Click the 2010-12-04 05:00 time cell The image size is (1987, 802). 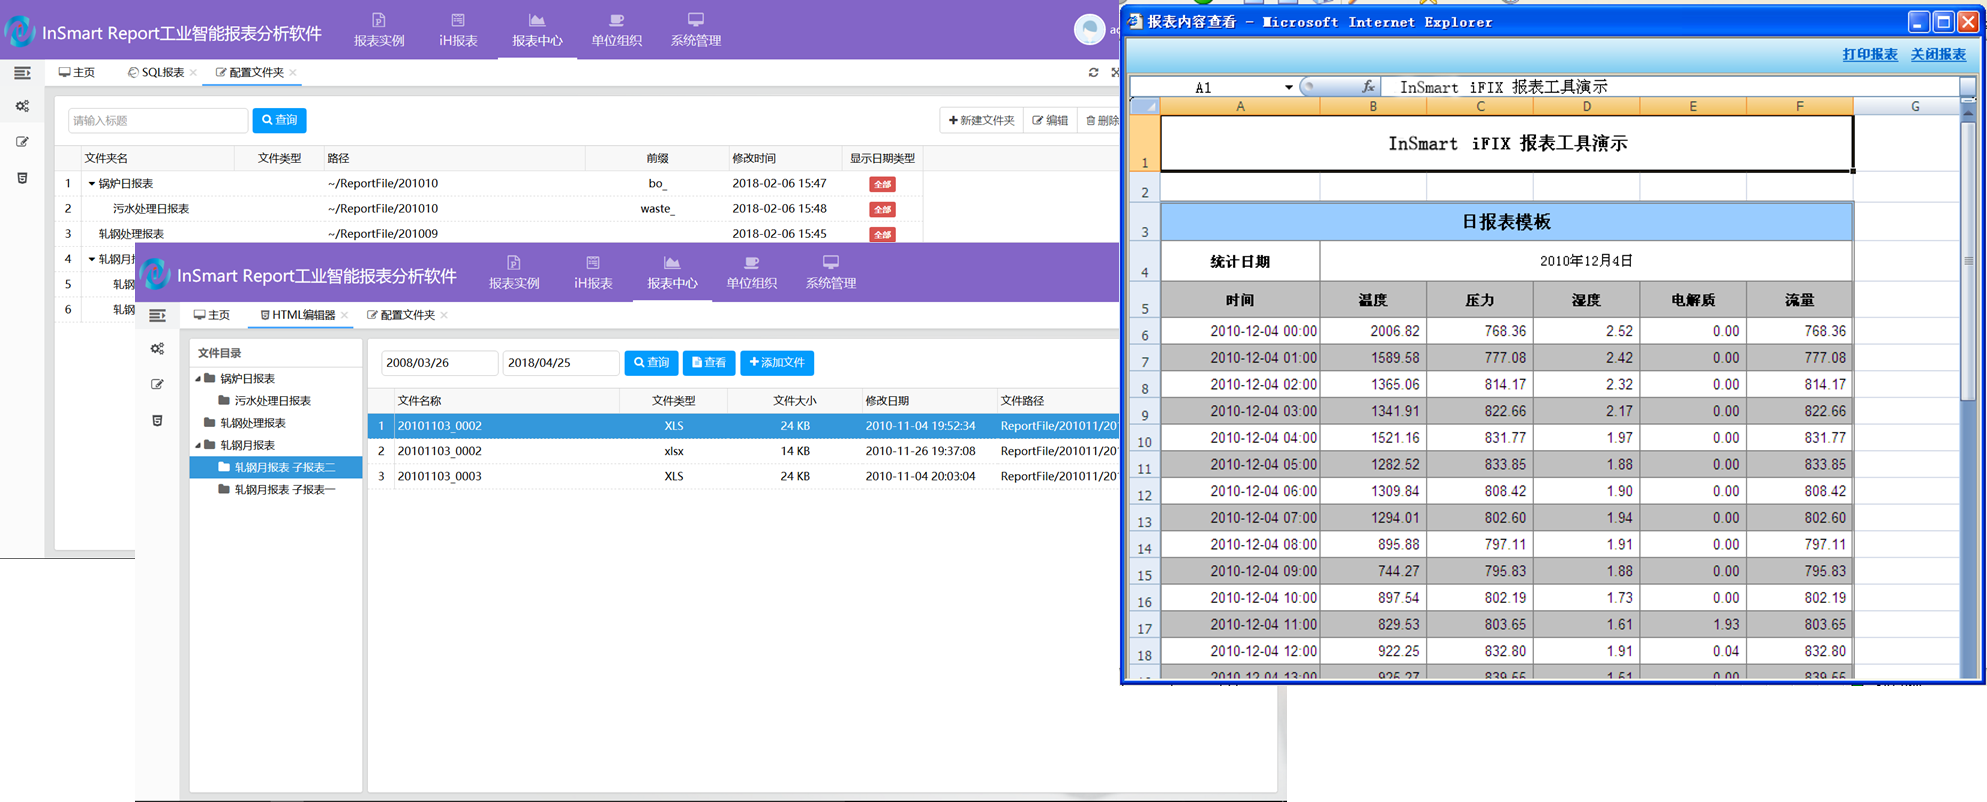1240,464
